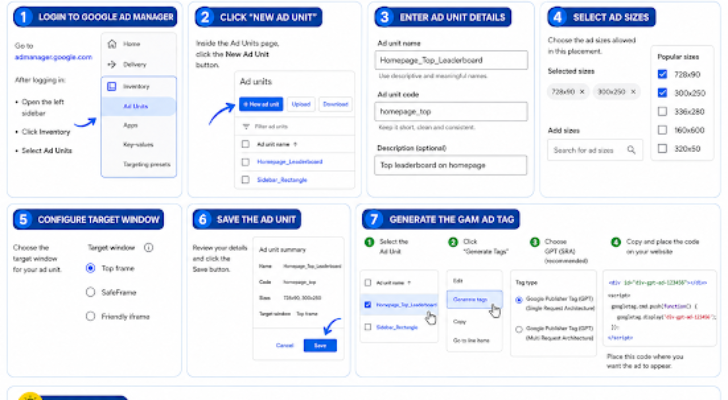This screenshot has height=400, width=728.
Task: Select the SafeFrame radio button
Action: click(x=91, y=292)
